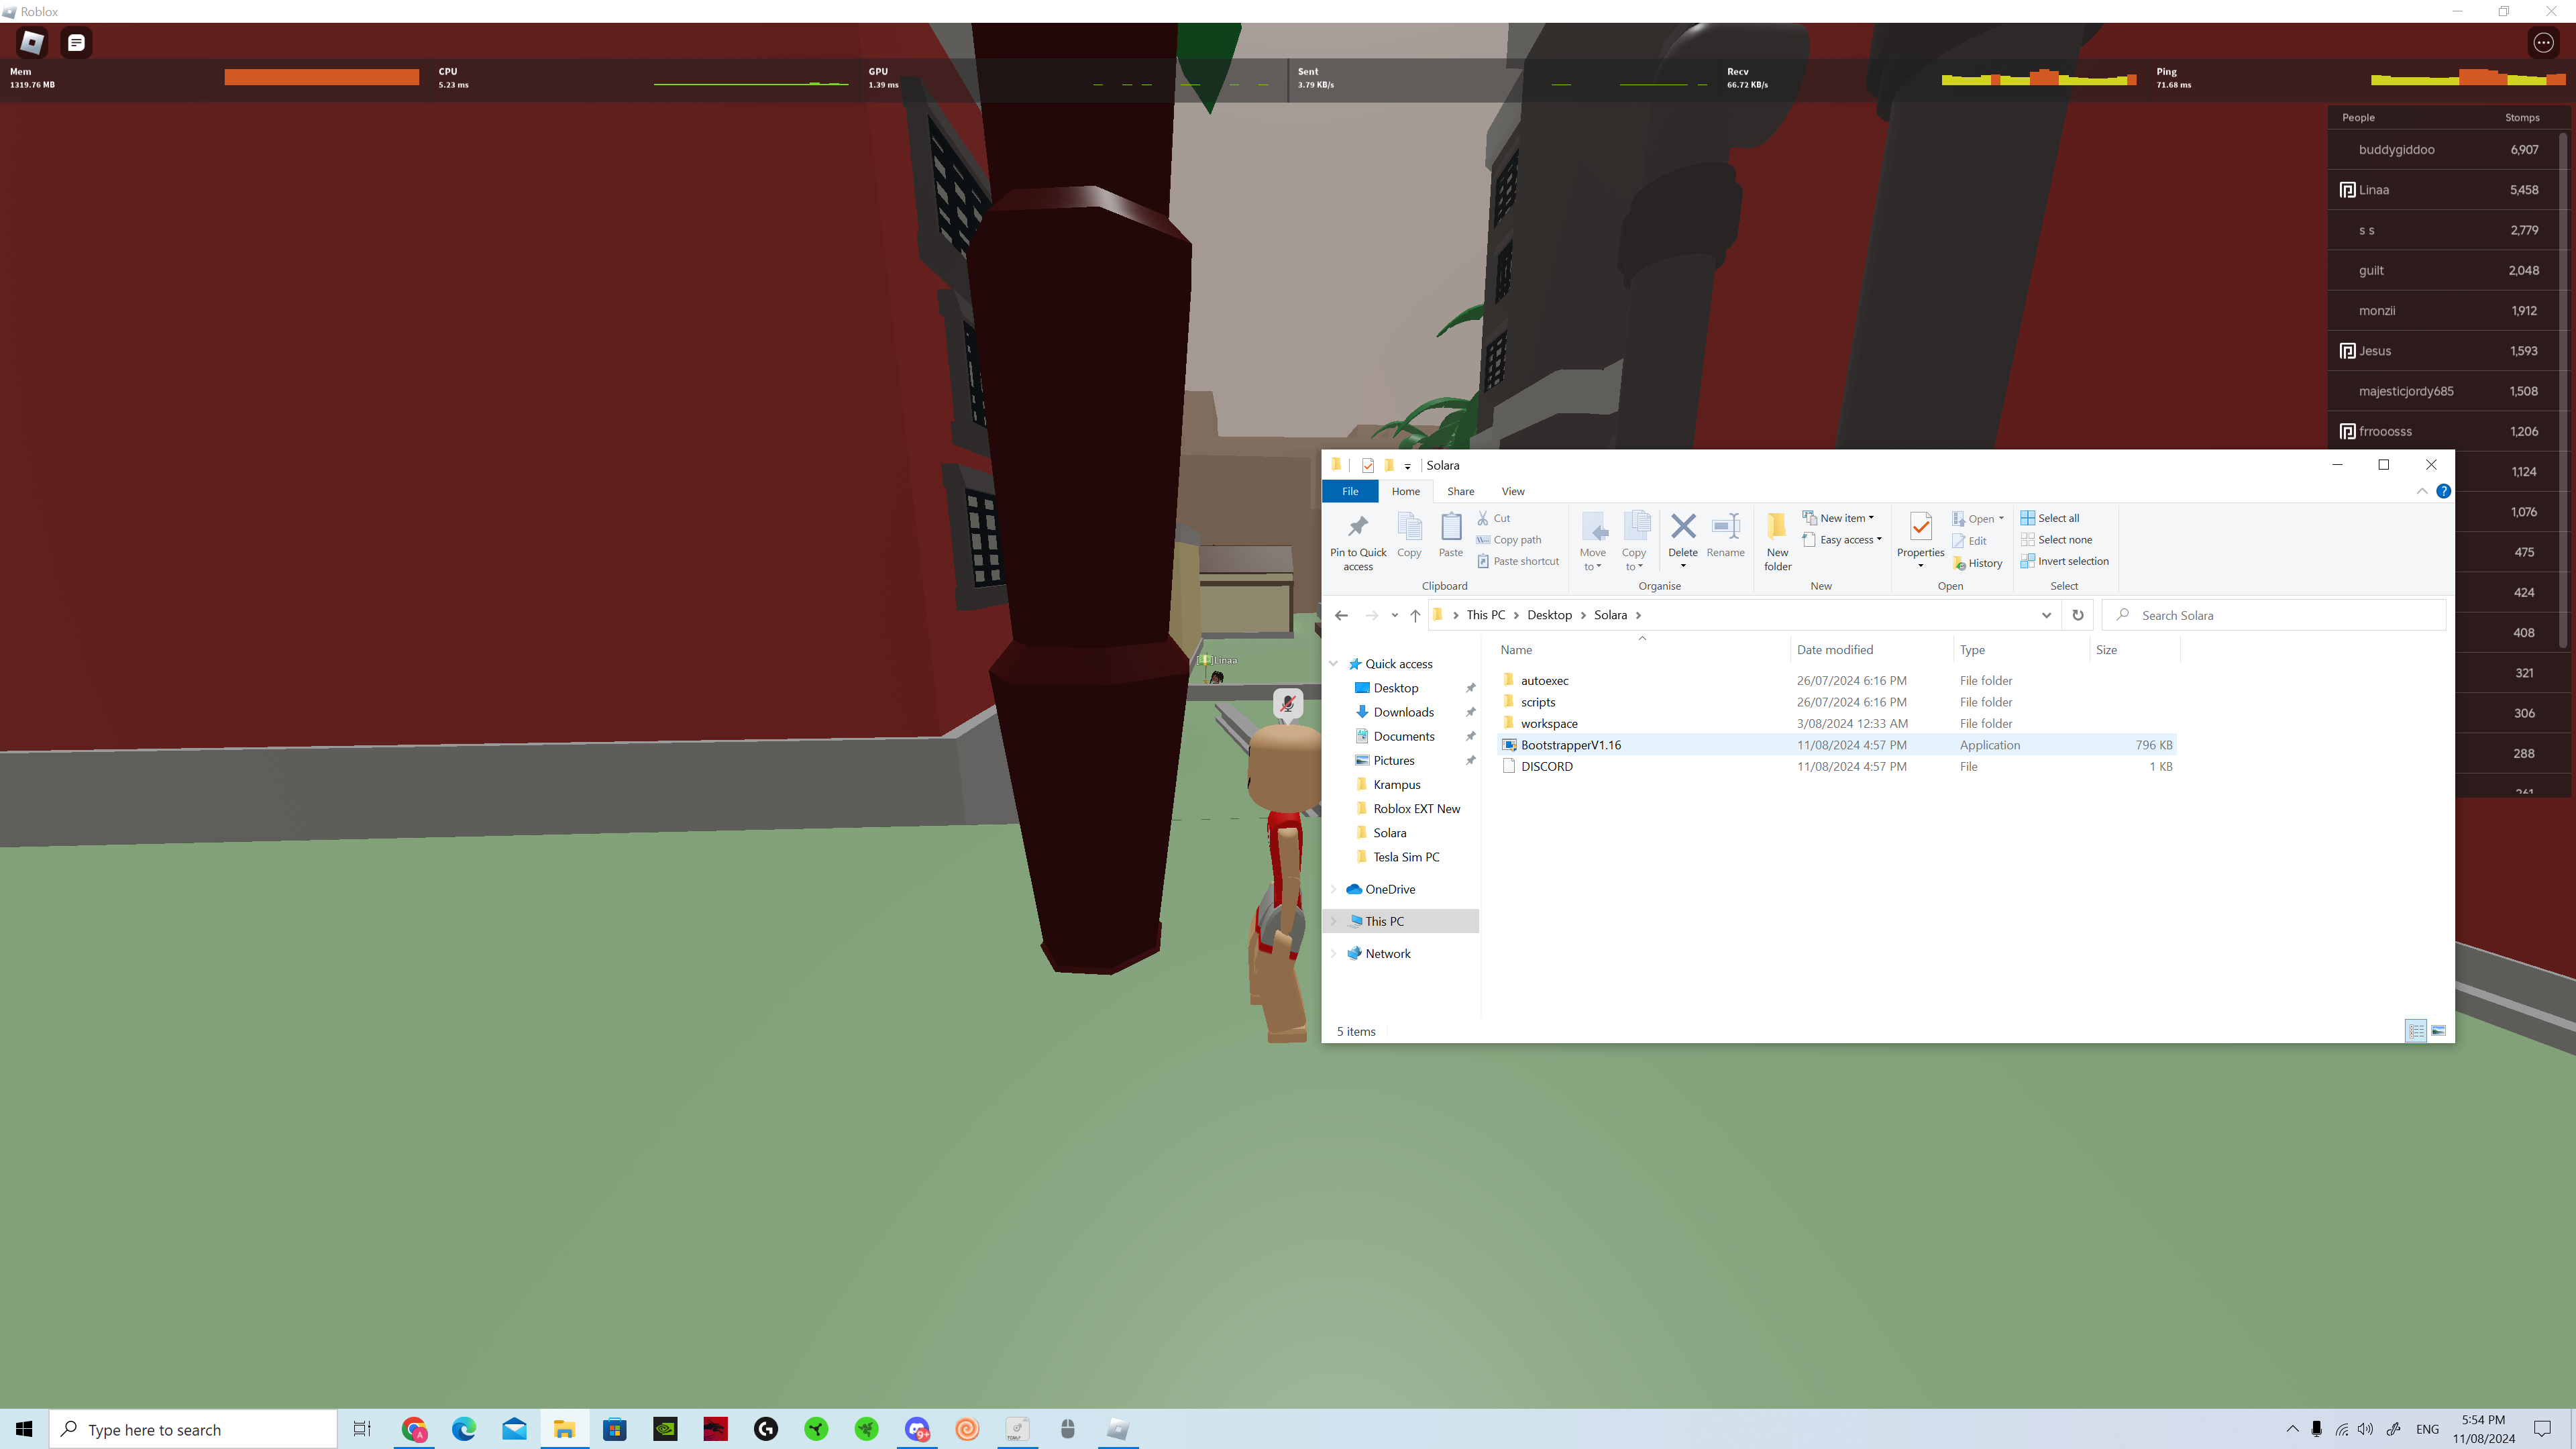Switch to large icons view toggle
Screen dimensions: 2576x1449
pyautogui.click(x=2439, y=1031)
